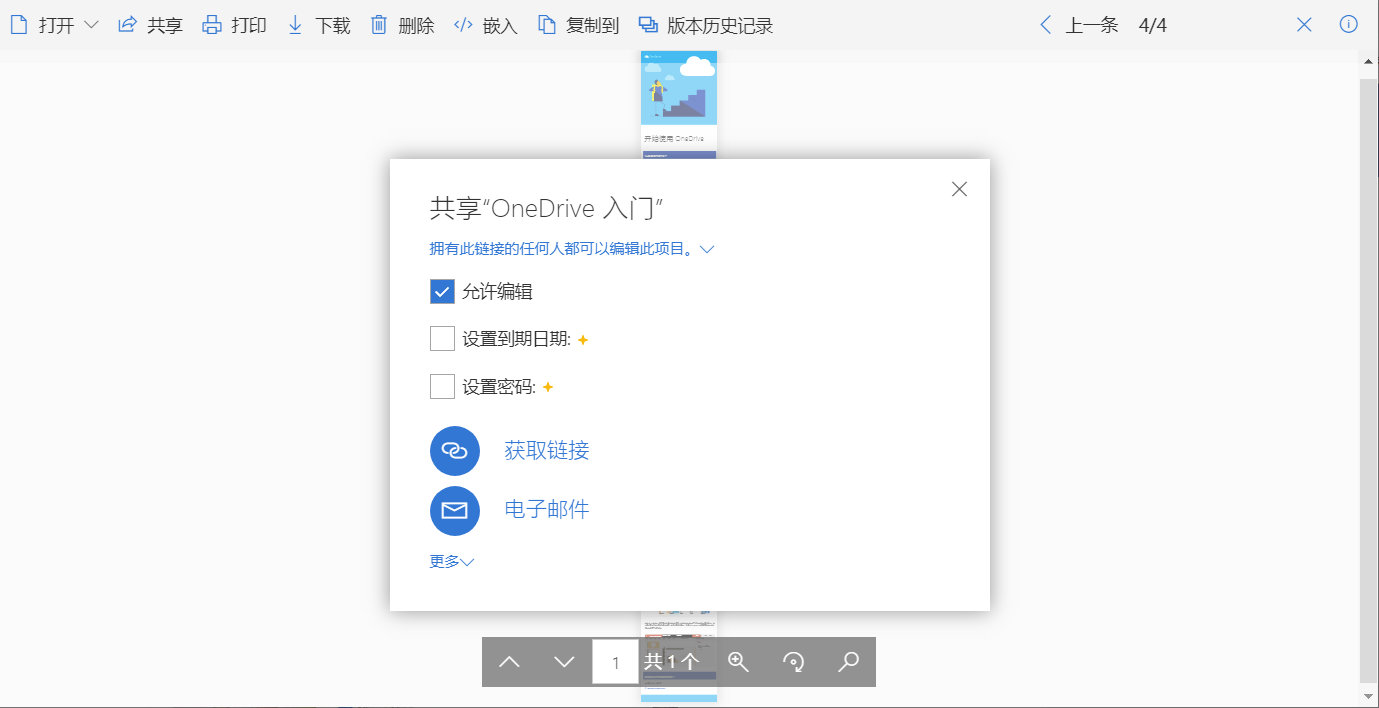Open the info panel icon
Image resolution: width=1379 pixels, height=708 pixels.
click(1348, 24)
